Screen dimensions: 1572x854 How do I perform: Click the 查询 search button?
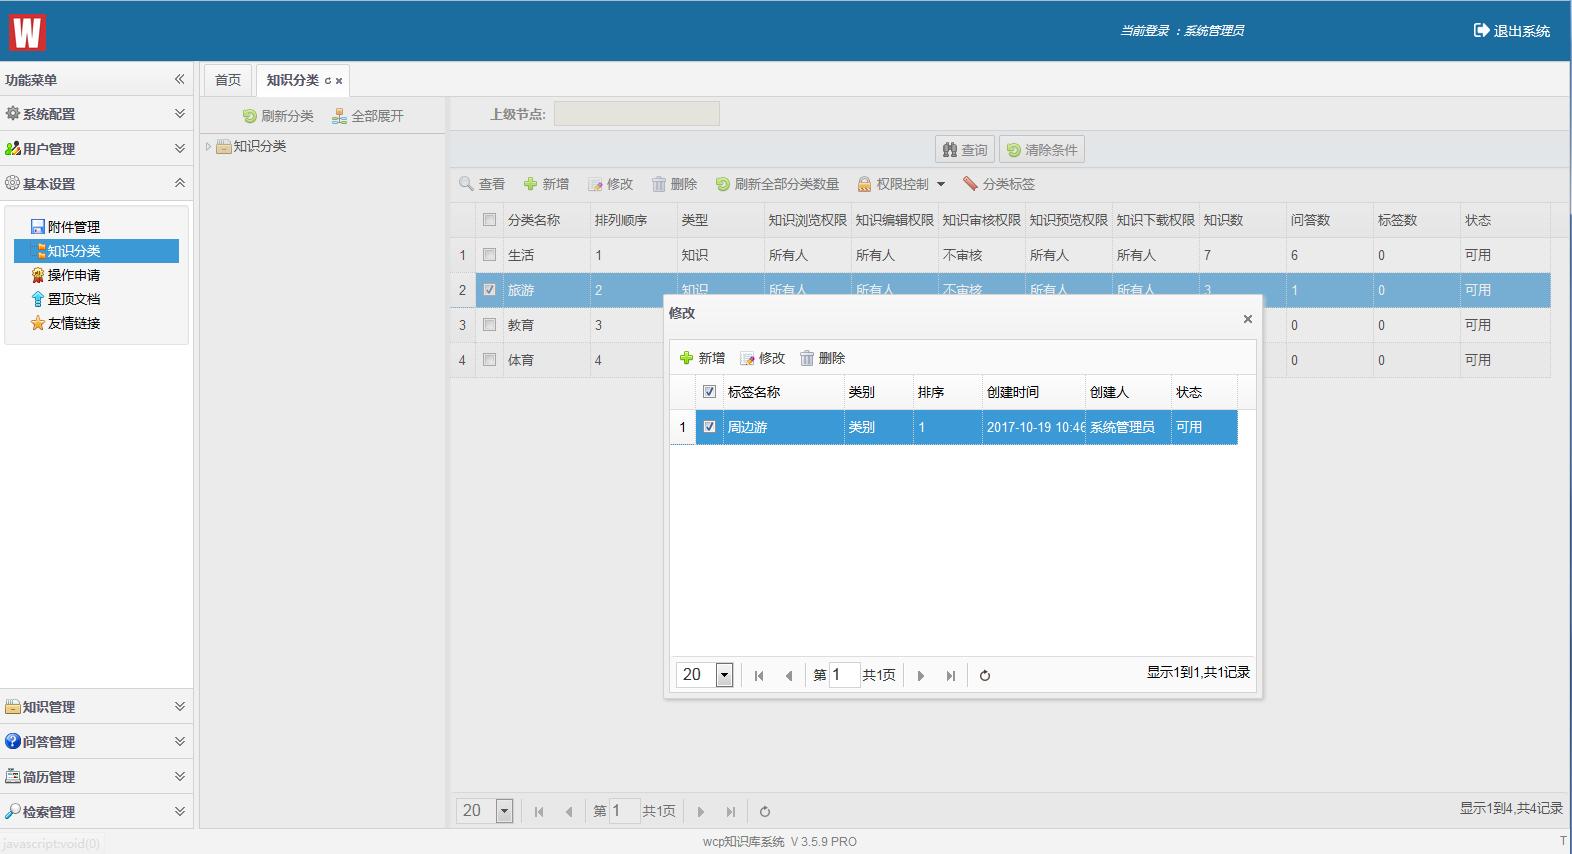tap(964, 150)
